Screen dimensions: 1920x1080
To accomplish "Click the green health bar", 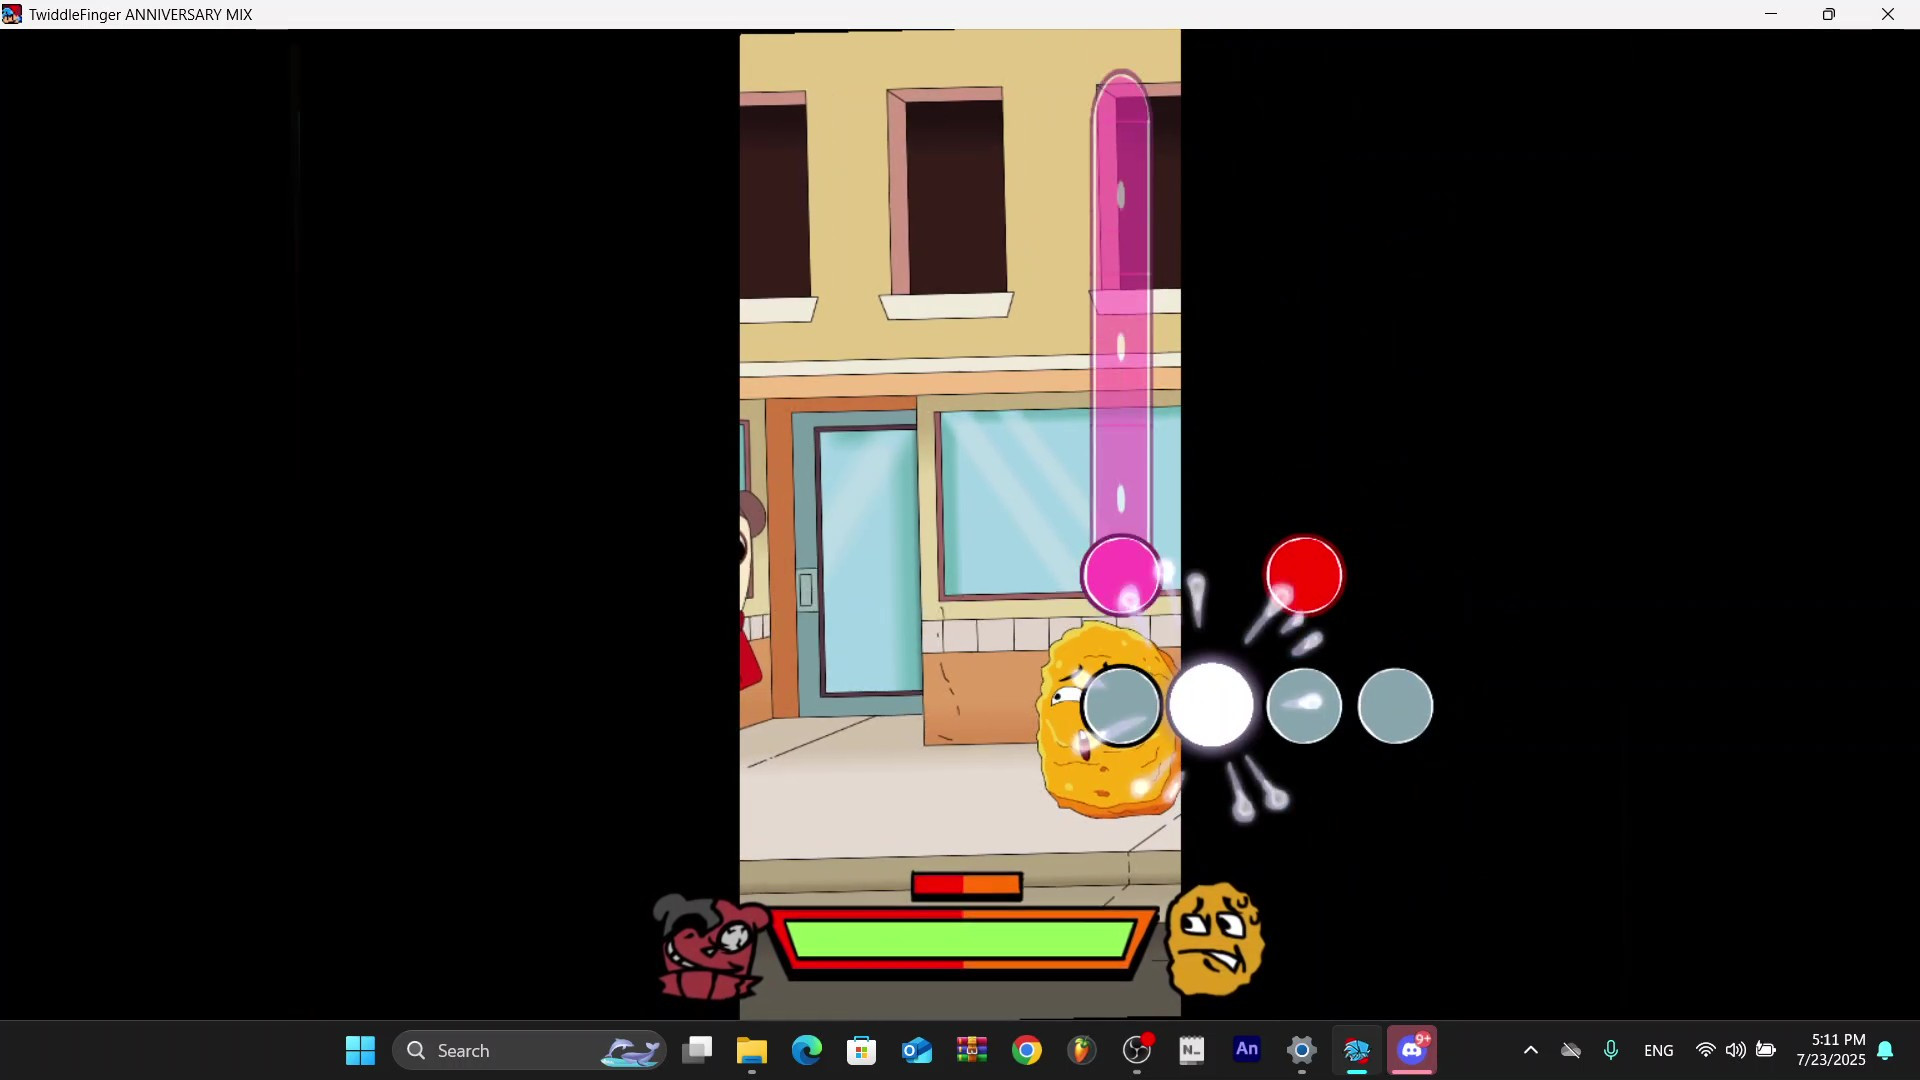I will click(958, 940).
